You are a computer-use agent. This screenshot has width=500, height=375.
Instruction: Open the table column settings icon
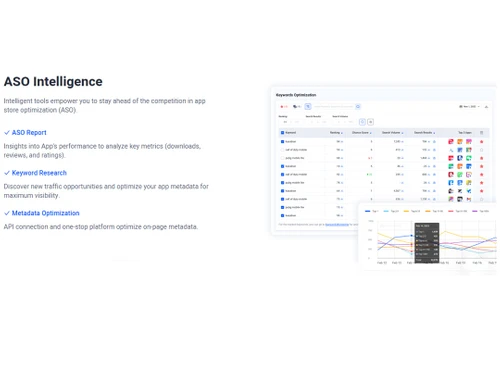481,133
